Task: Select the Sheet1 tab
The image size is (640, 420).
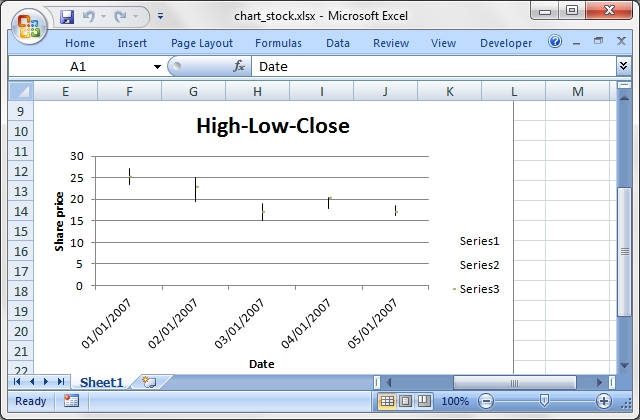Action: pyautogui.click(x=101, y=382)
